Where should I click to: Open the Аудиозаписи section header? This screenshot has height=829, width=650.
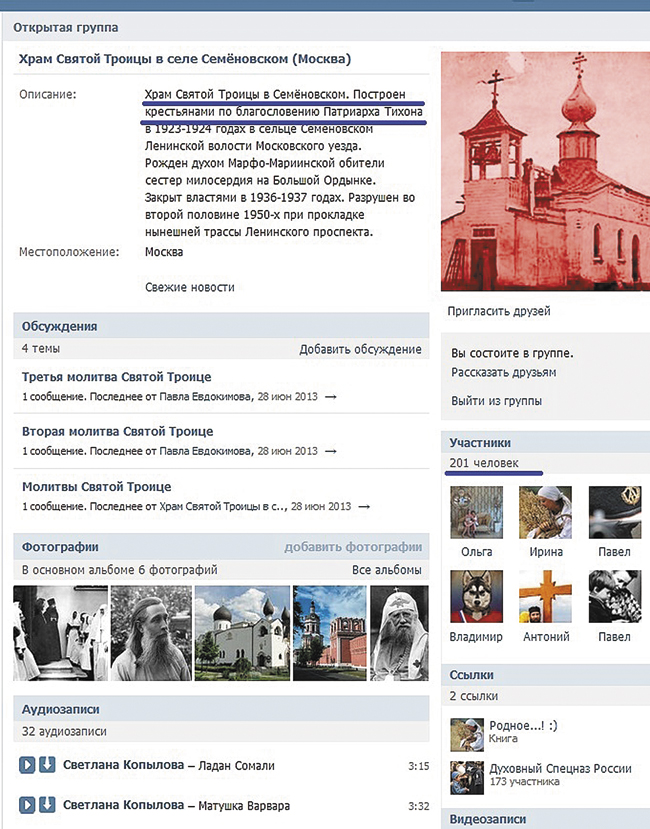(x=60, y=710)
